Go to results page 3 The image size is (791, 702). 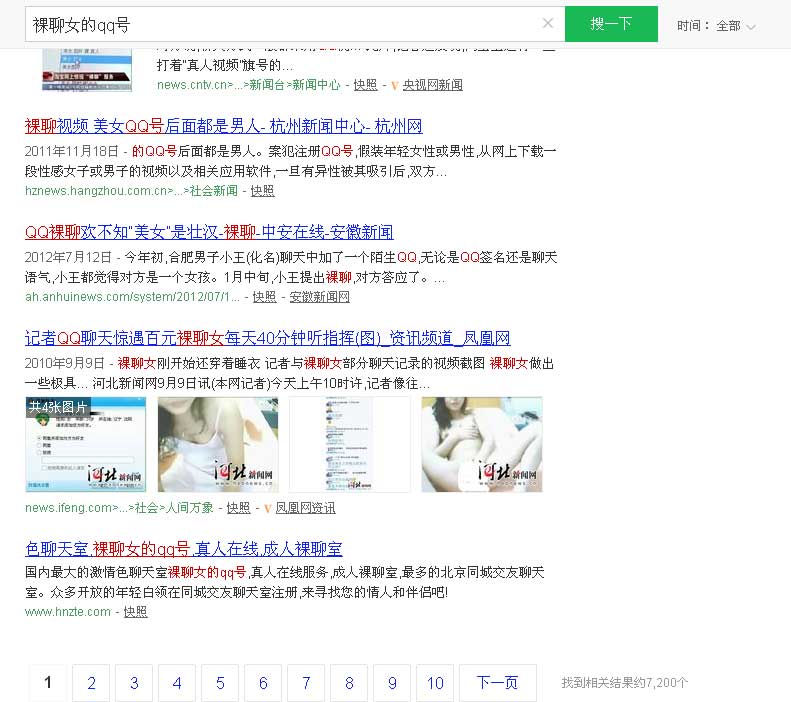click(134, 683)
